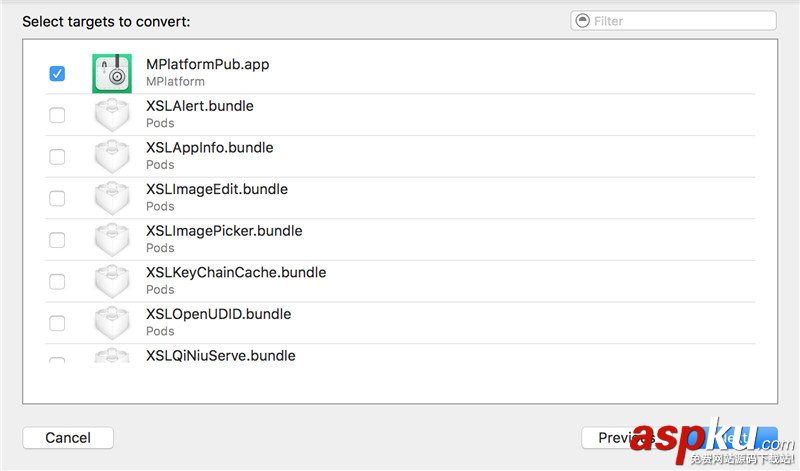Select the XSLKeyChainCache.bundle row name

coord(236,273)
